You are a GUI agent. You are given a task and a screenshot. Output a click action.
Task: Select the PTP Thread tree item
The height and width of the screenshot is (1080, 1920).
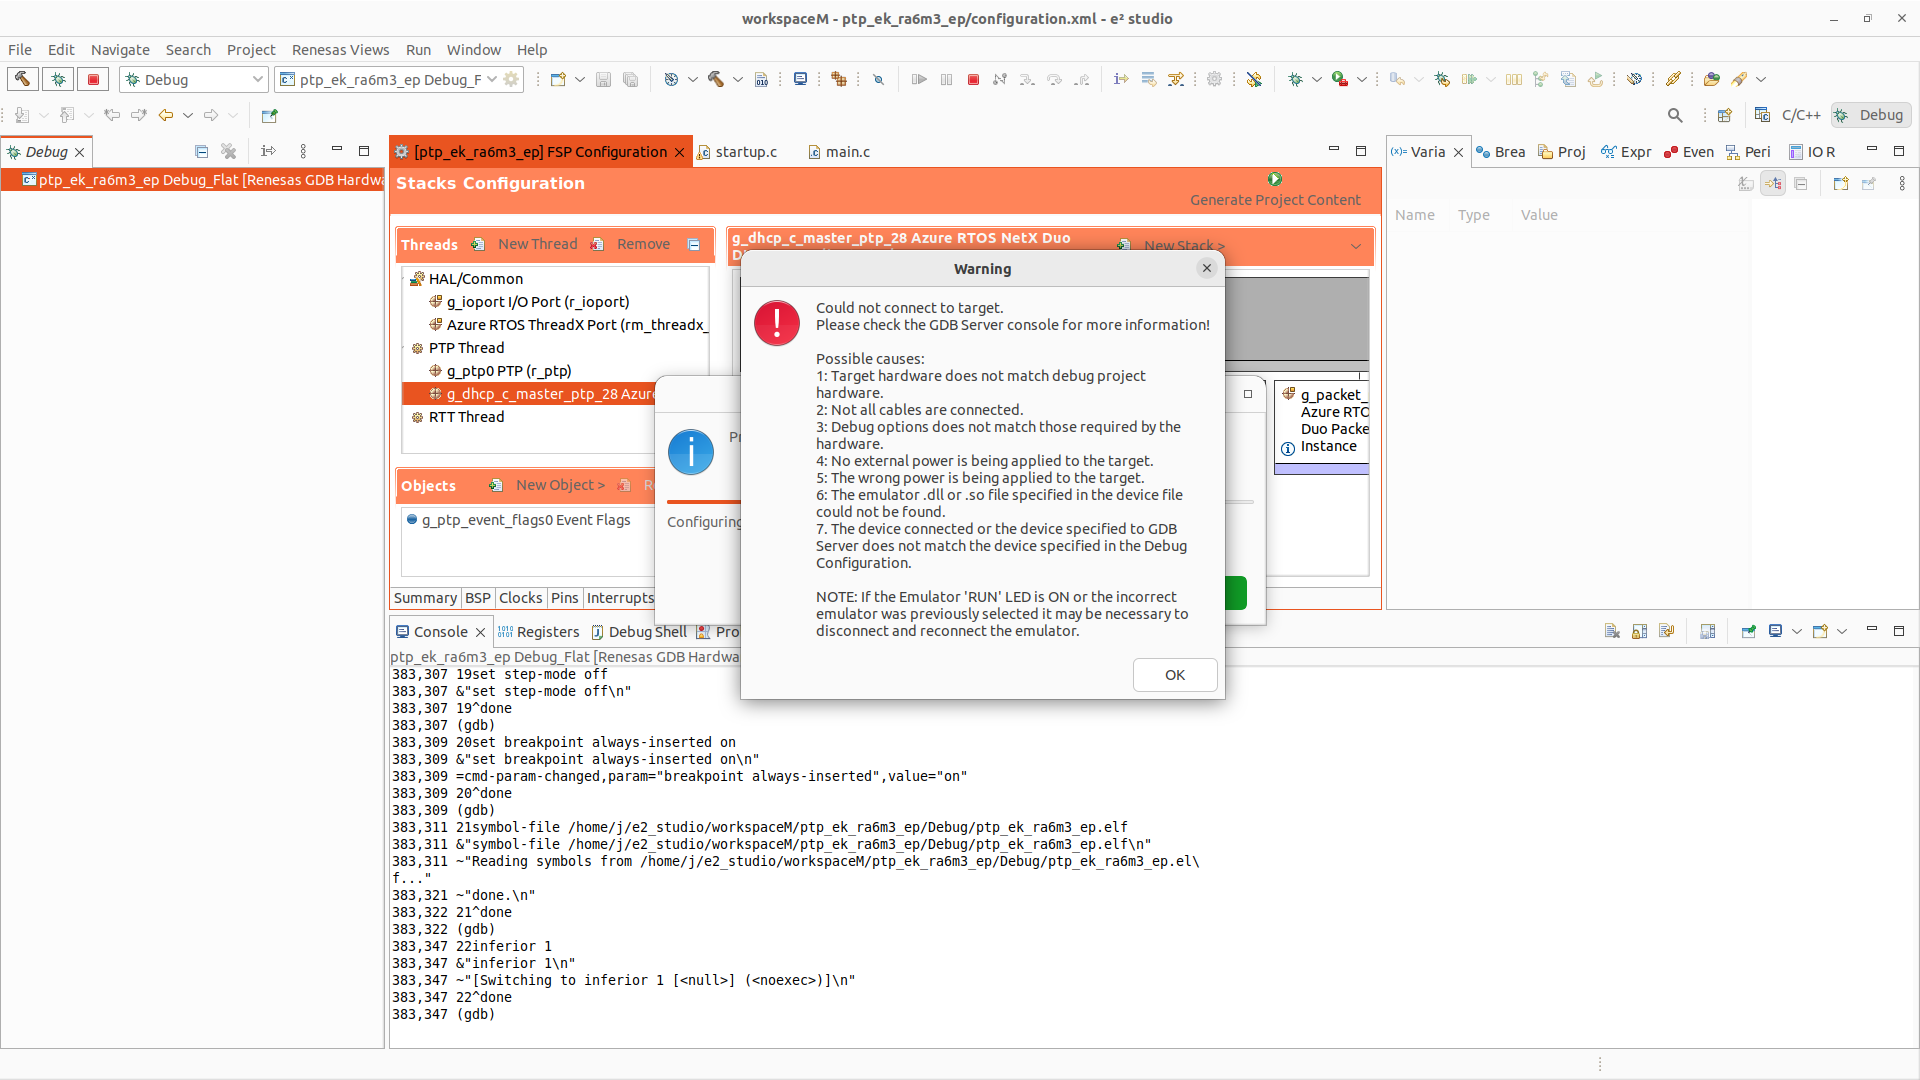point(466,348)
